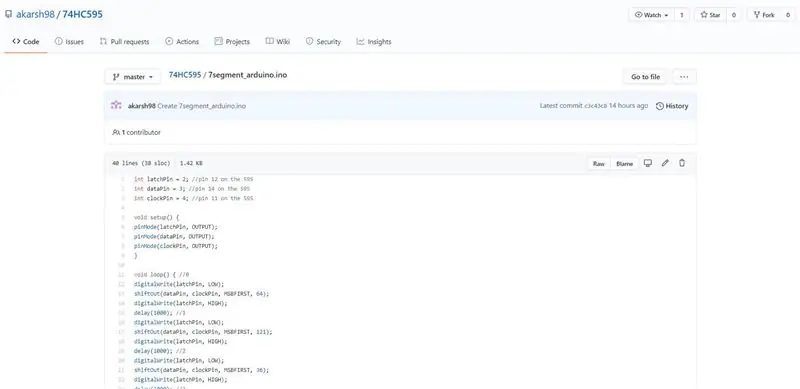Switch to the Issues tab
Viewport: 800px width, 389px height.
coord(69,42)
